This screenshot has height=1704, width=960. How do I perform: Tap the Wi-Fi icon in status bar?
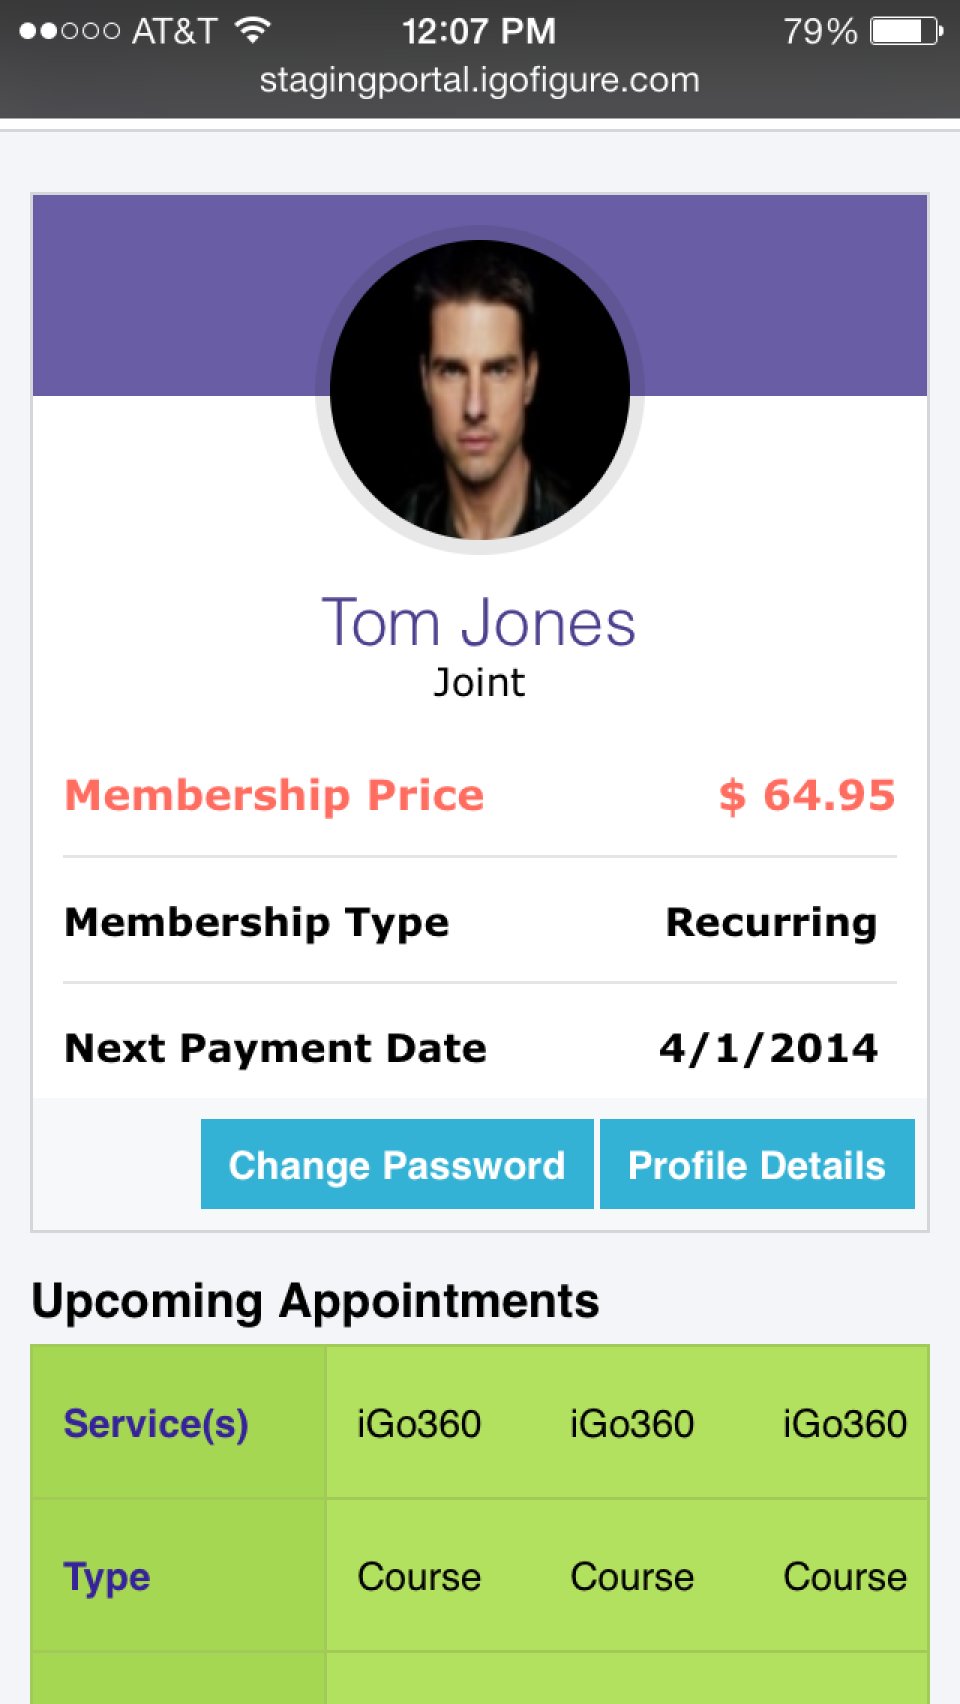click(254, 30)
